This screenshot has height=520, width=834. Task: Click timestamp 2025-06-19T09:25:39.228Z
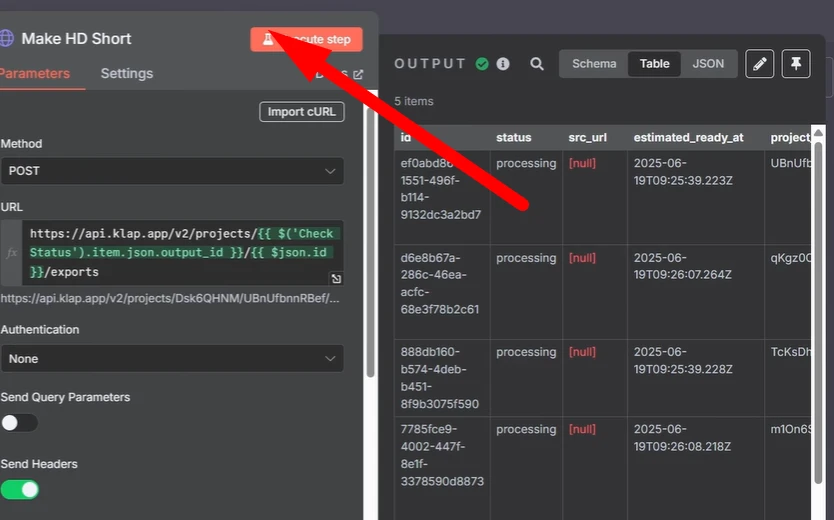(x=683, y=360)
